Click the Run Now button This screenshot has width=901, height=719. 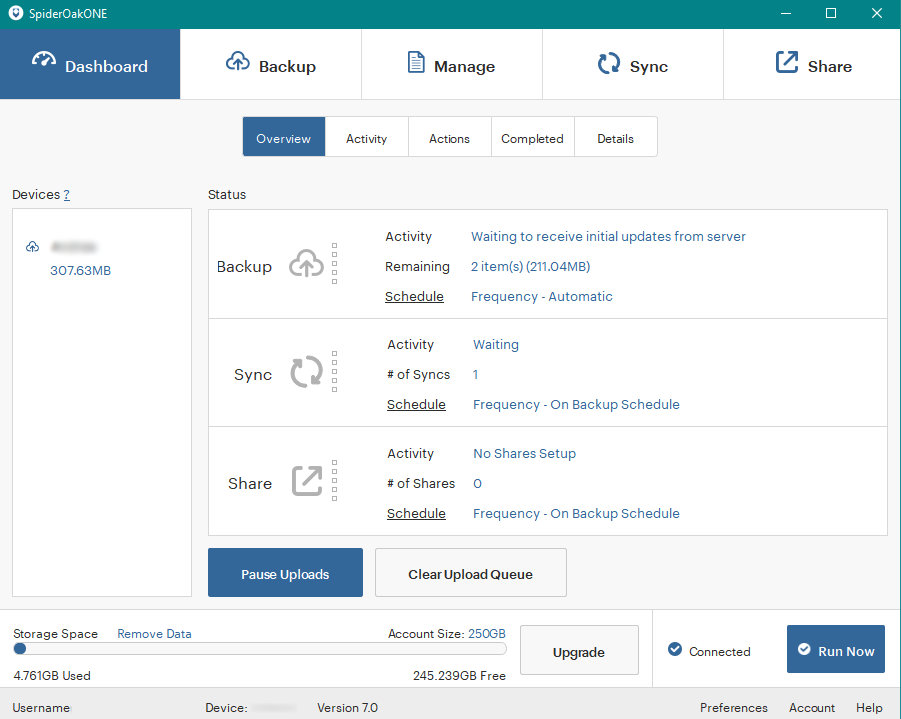point(836,649)
